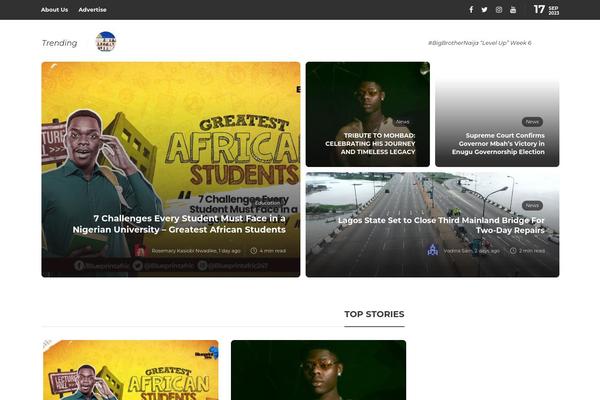
Task: Click the Advertise menu link
Action: pos(92,10)
